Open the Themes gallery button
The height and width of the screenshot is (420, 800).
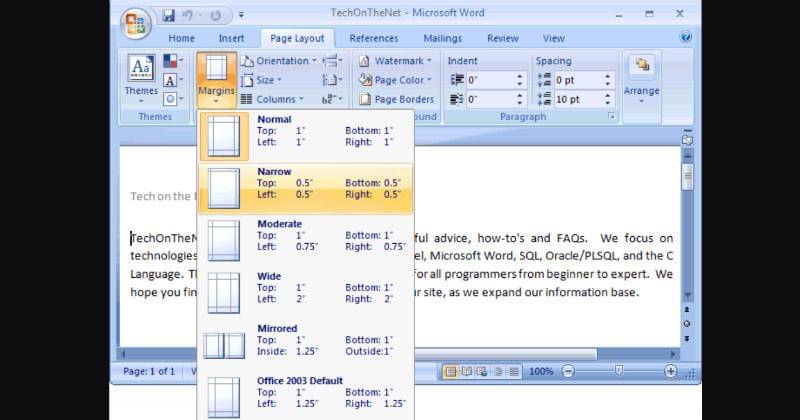141,77
